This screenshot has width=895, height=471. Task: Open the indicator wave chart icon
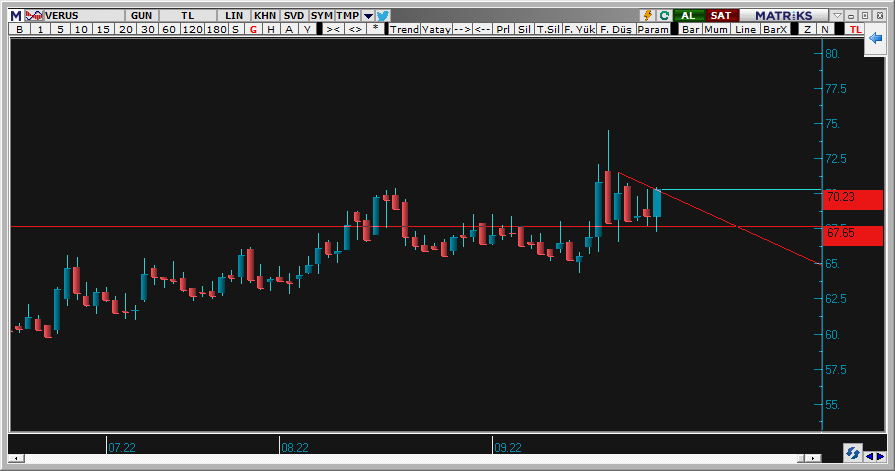pos(34,15)
